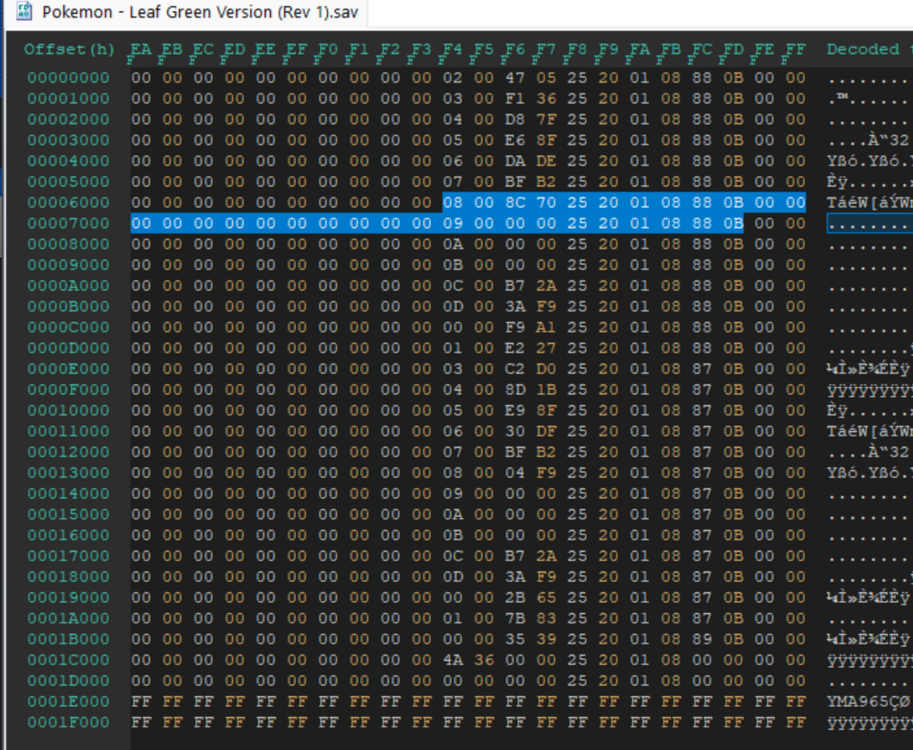
Task: Click byte 09 in highlighted row 00007000
Action: click(x=452, y=223)
